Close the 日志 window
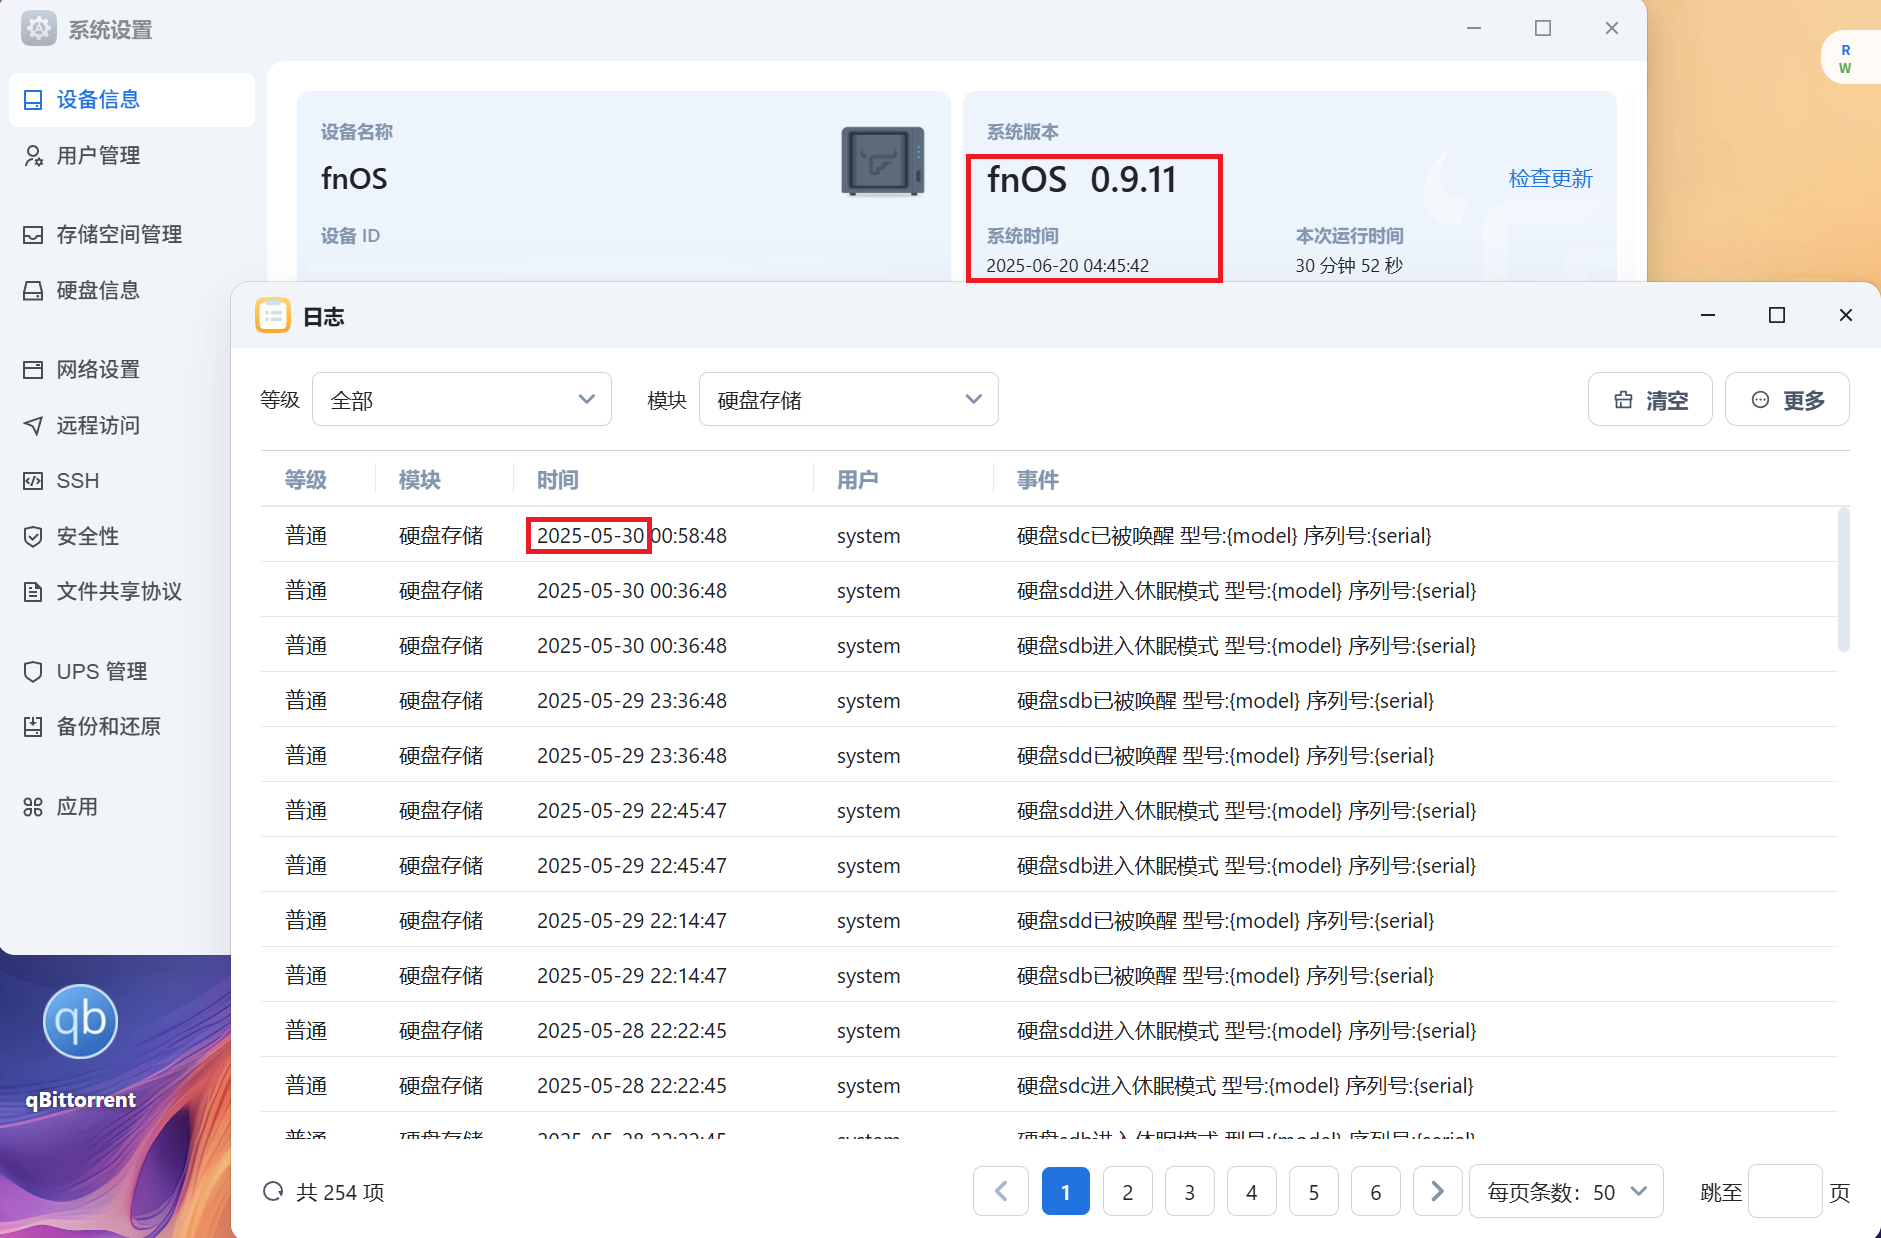Screen dimensions: 1881x1238 [1846, 315]
